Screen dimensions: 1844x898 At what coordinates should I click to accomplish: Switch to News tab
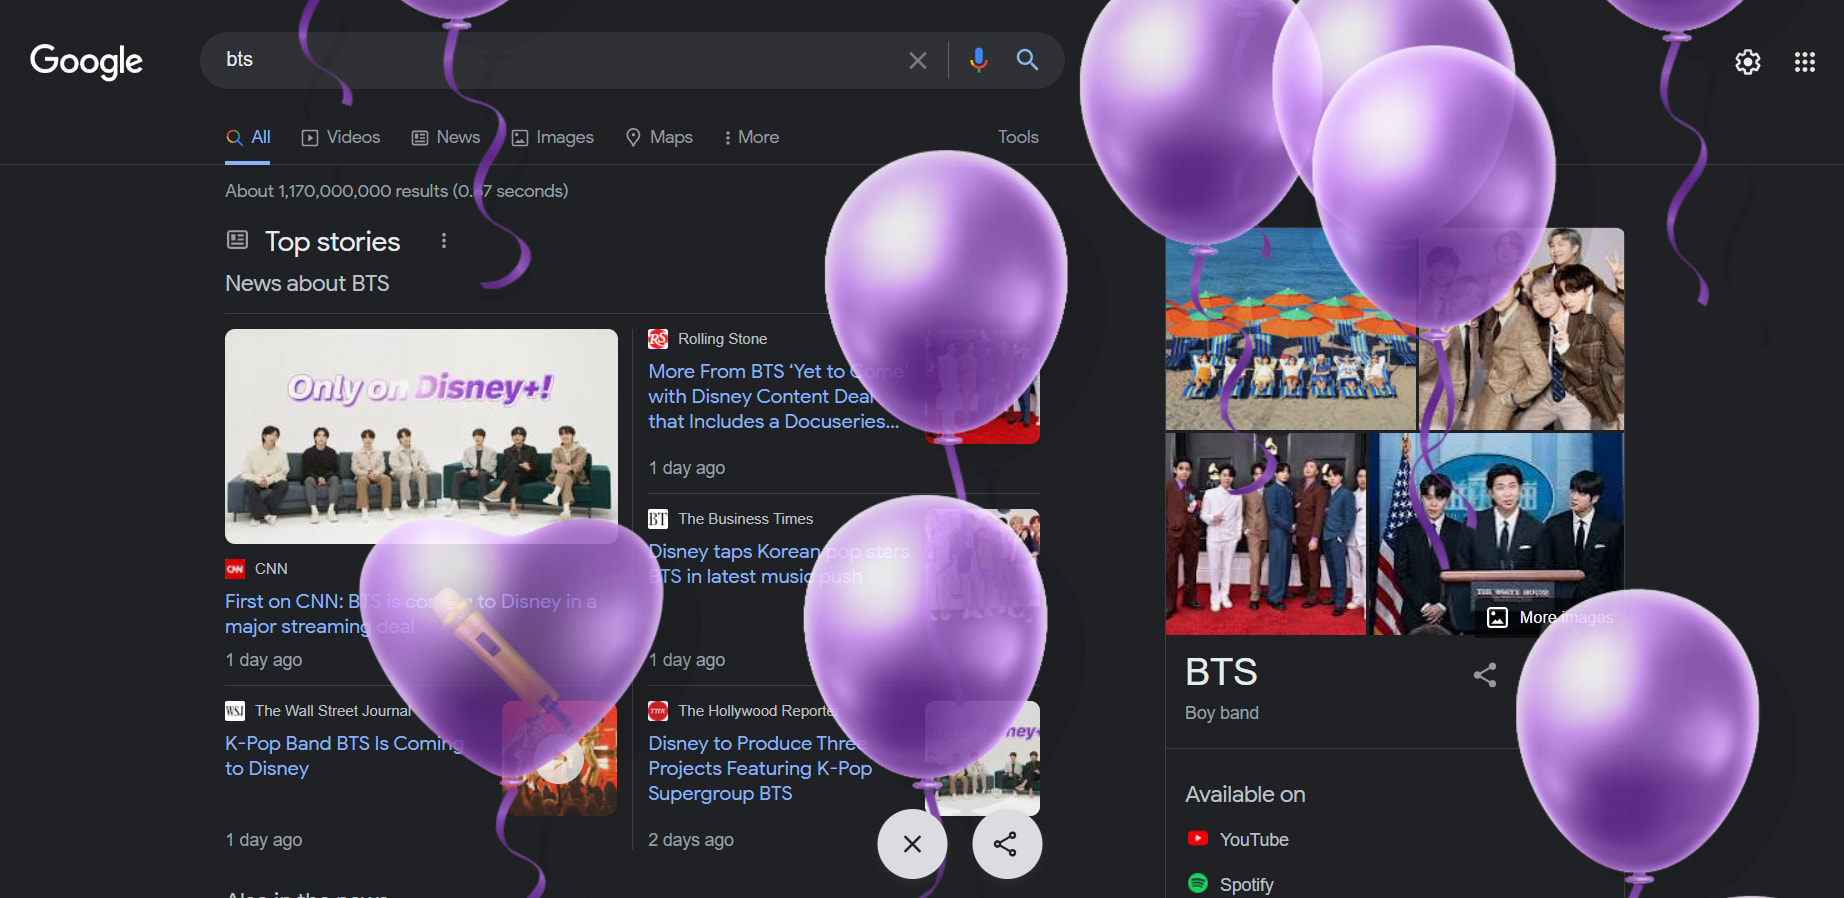click(446, 137)
